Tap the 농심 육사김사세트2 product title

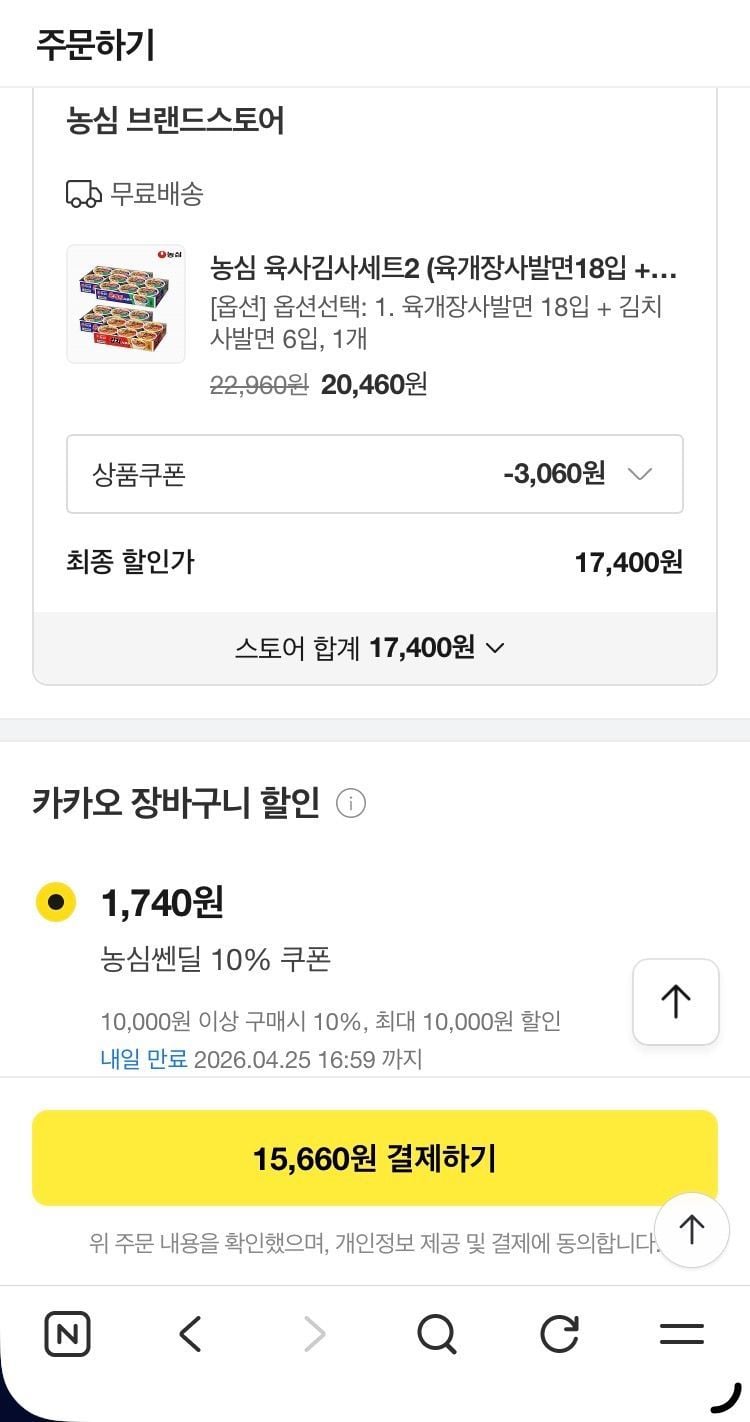(444, 268)
